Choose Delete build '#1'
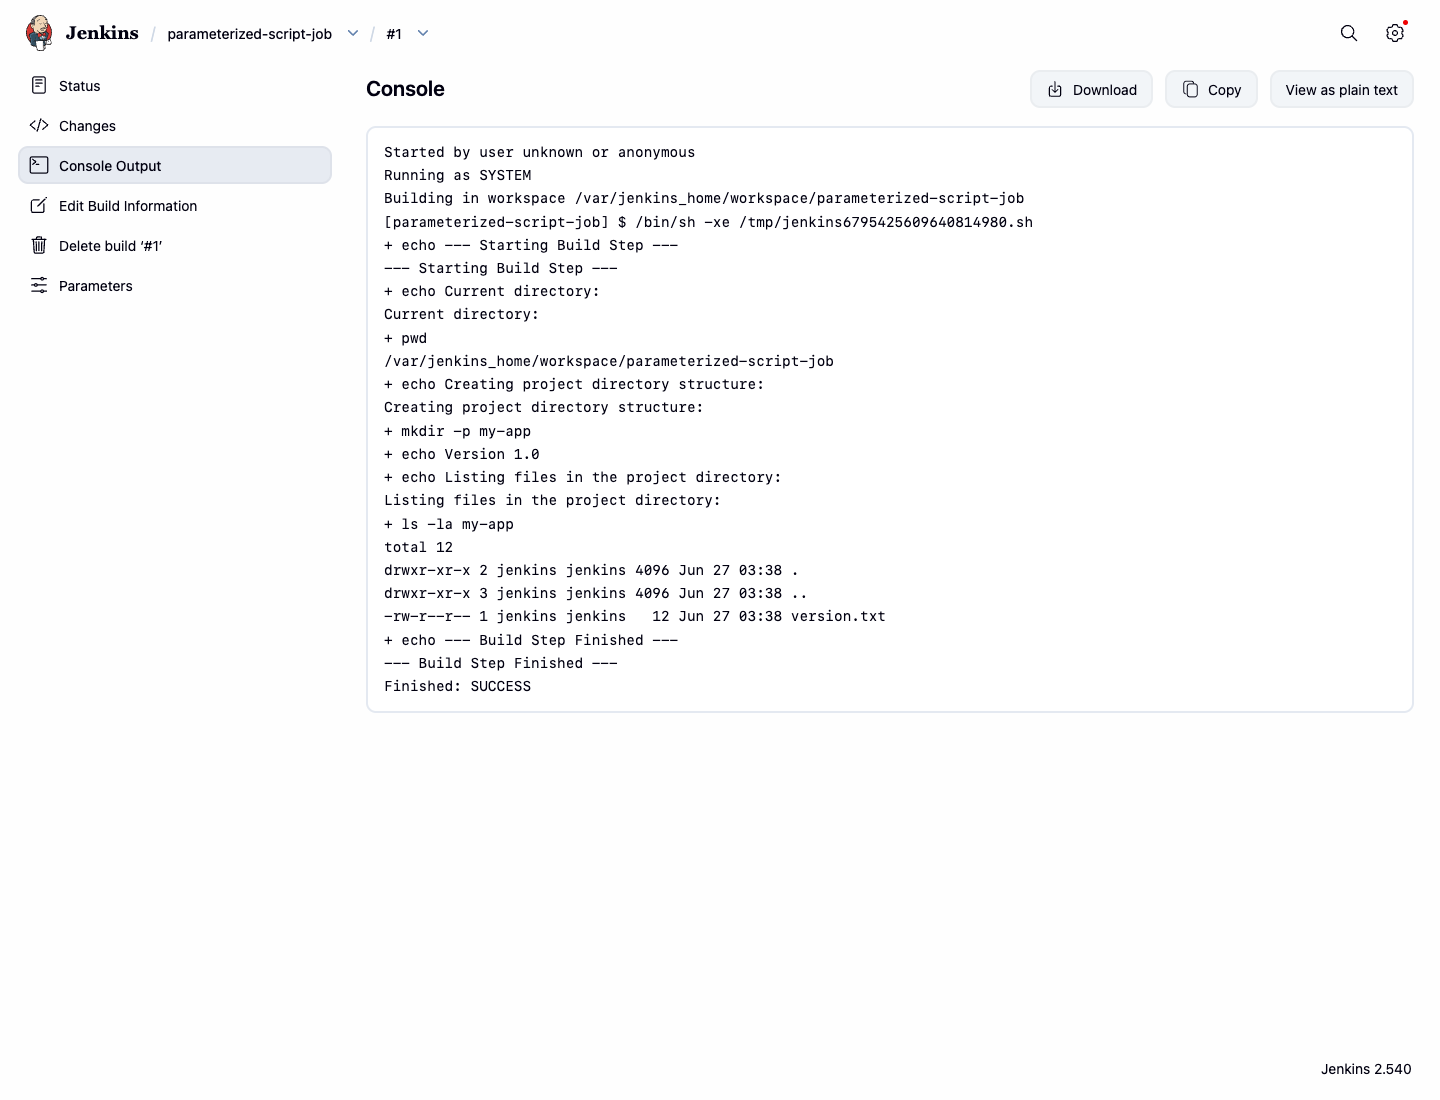This screenshot has width=1440, height=1100. click(175, 246)
